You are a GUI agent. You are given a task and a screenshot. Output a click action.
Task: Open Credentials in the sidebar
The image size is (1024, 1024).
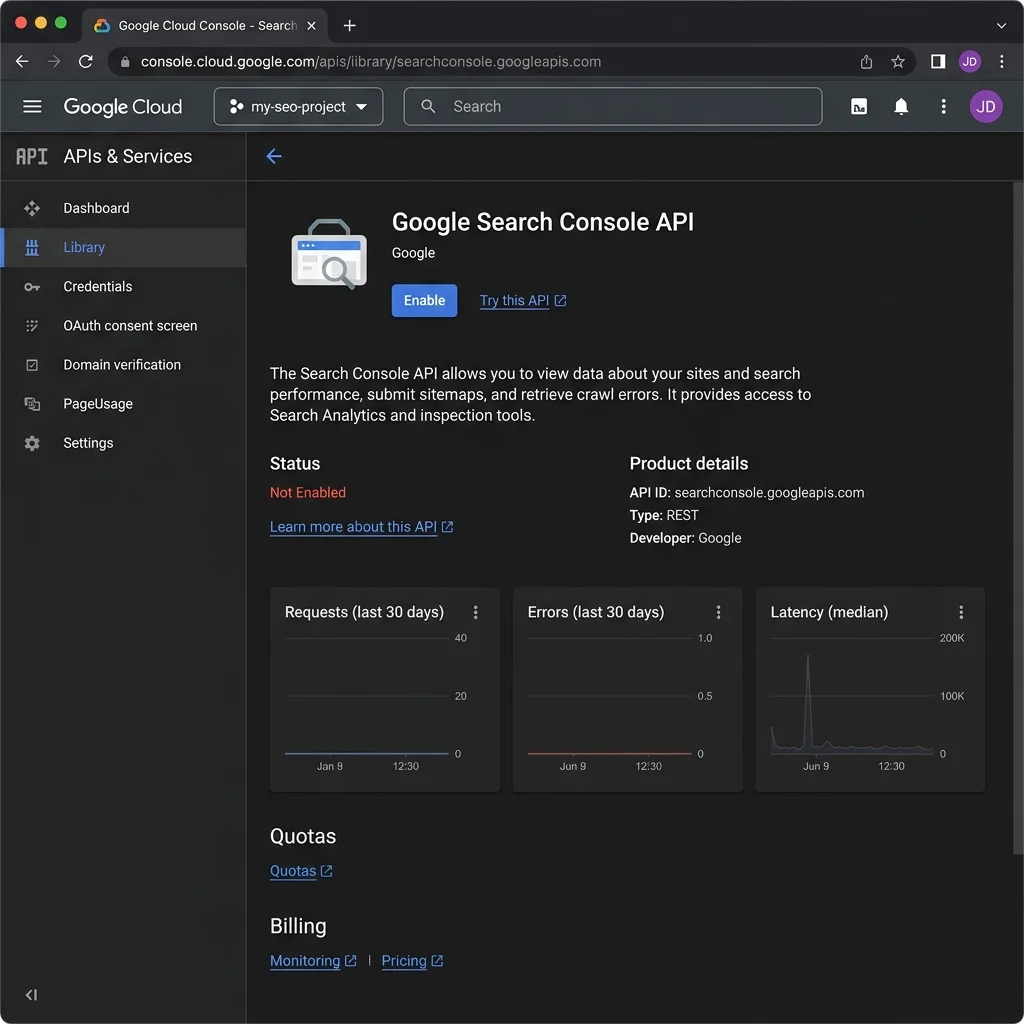[x=123, y=287]
